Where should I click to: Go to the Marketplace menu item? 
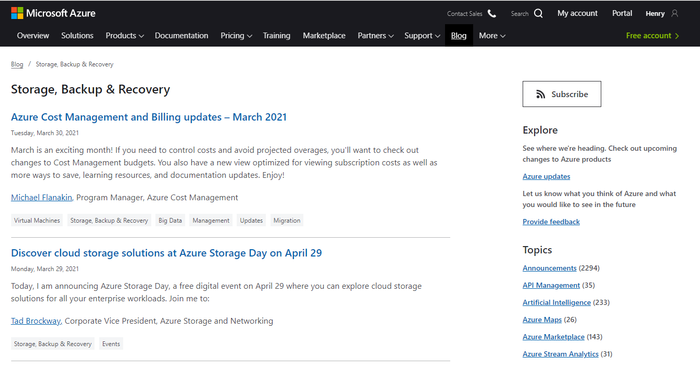324,36
